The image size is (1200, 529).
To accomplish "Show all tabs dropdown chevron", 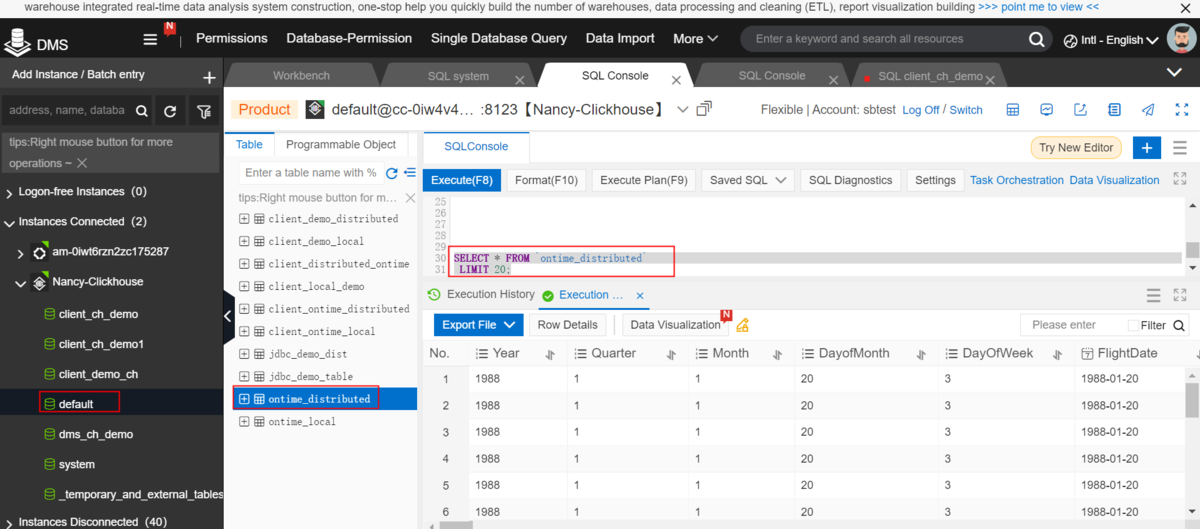I will click(x=1175, y=72).
